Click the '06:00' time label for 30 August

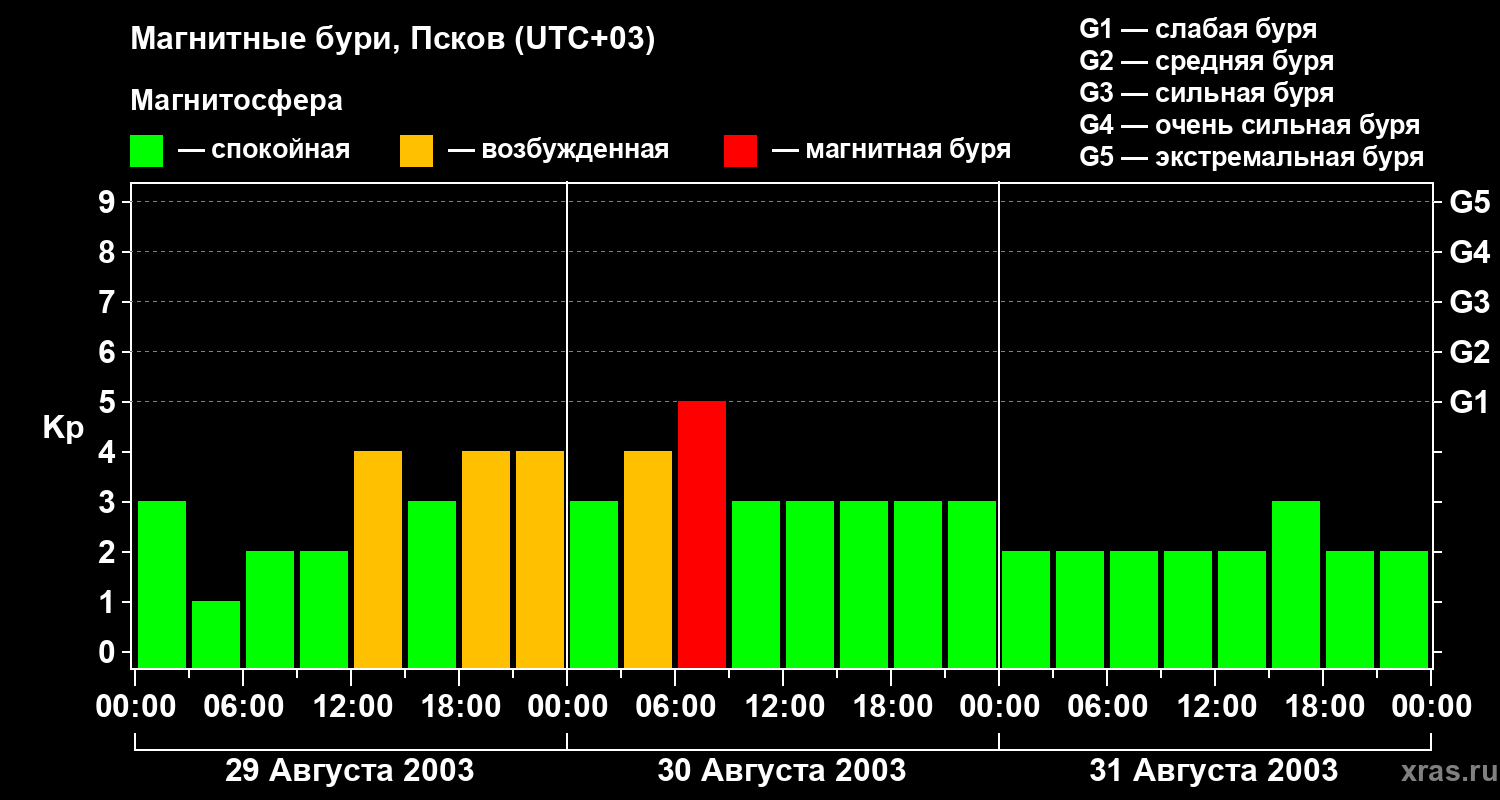675,707
